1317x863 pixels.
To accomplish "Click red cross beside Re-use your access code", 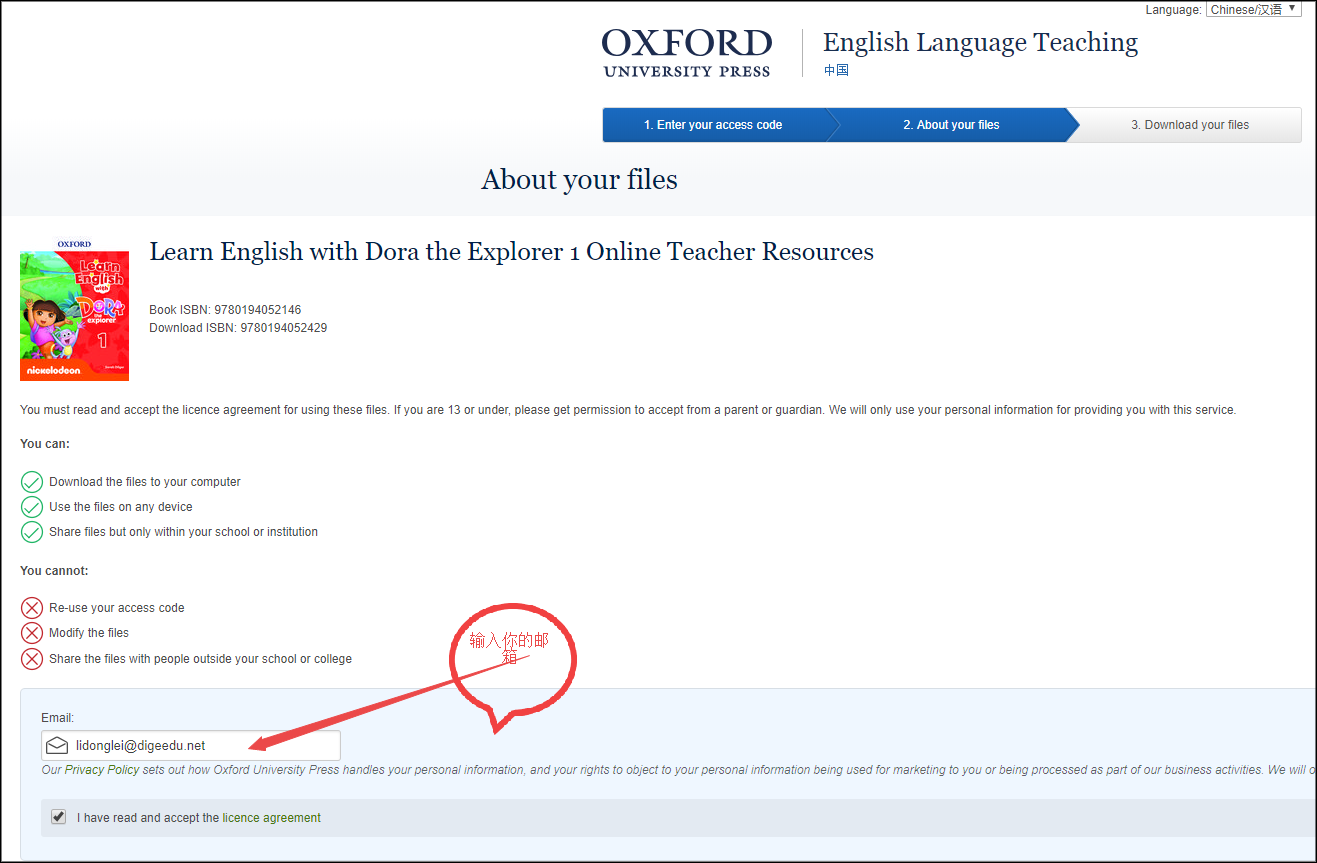I will [32, 608].
